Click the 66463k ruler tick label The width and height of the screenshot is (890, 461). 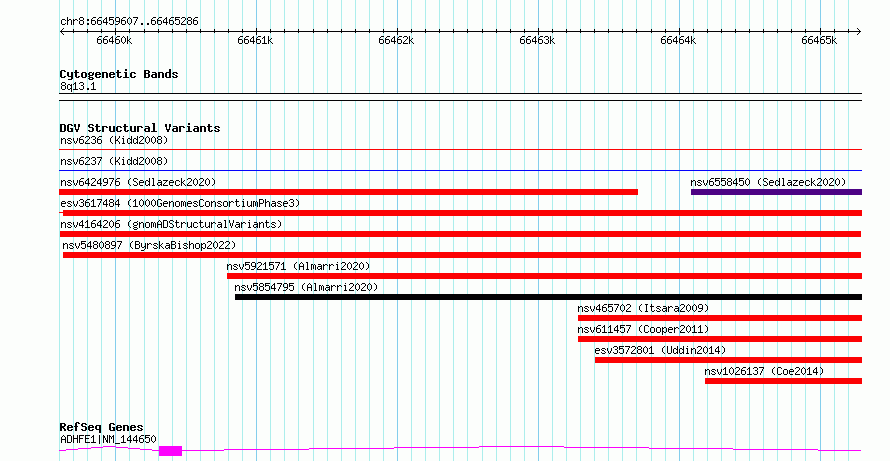tap(537, 40)
